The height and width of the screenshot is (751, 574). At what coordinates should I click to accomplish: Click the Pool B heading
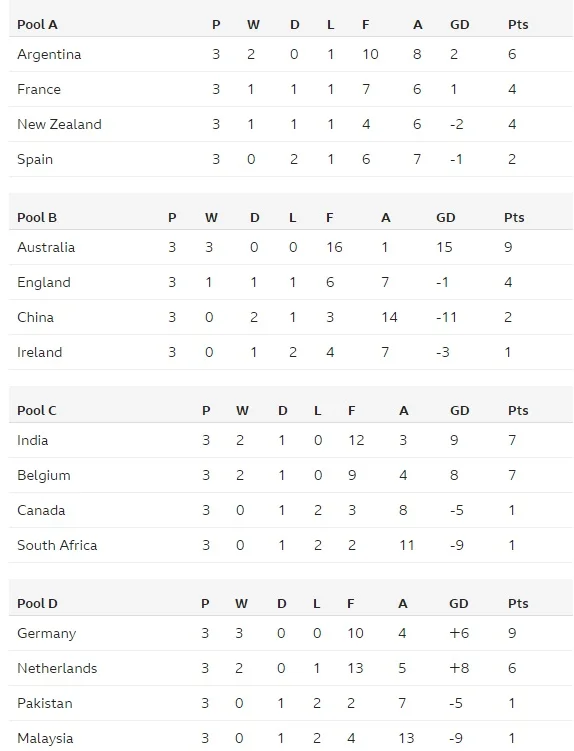pyautogui.click(x=37, y=217)
